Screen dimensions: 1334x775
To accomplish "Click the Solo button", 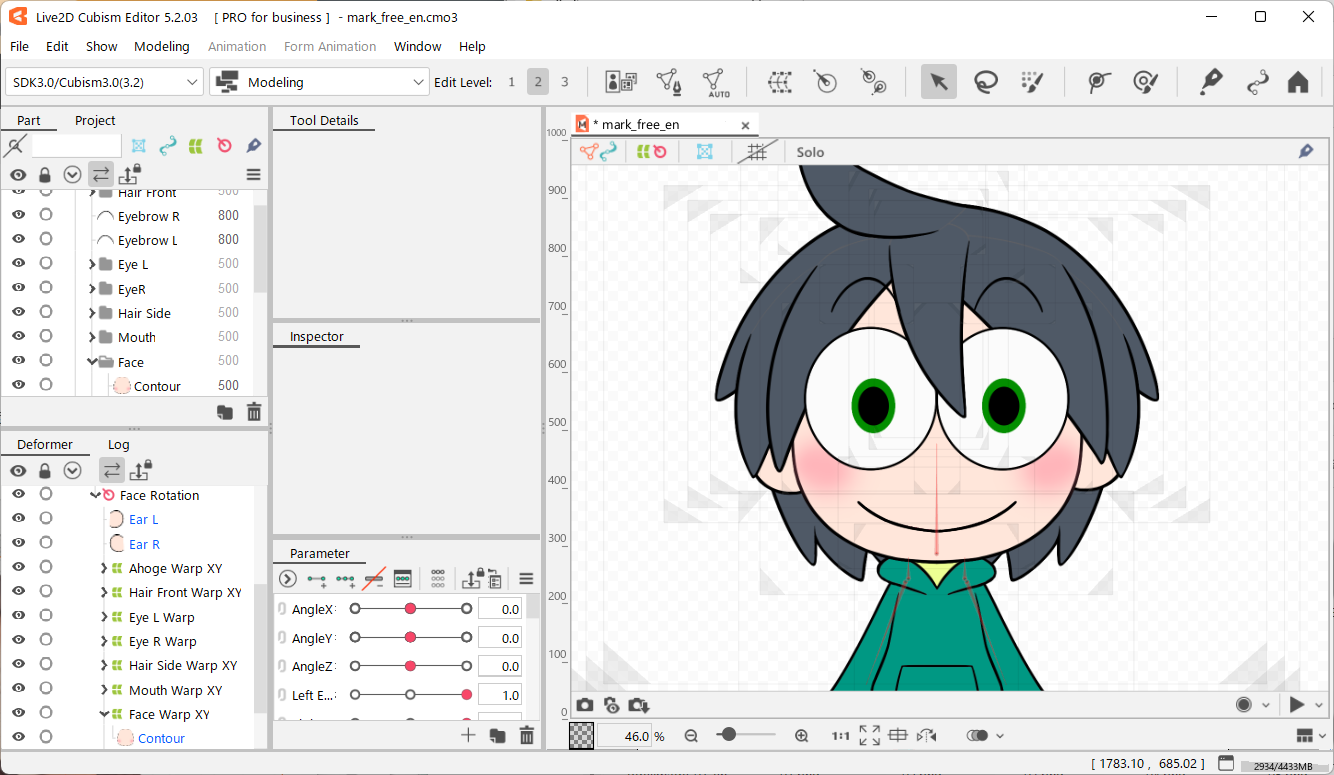I will [810, 152].
